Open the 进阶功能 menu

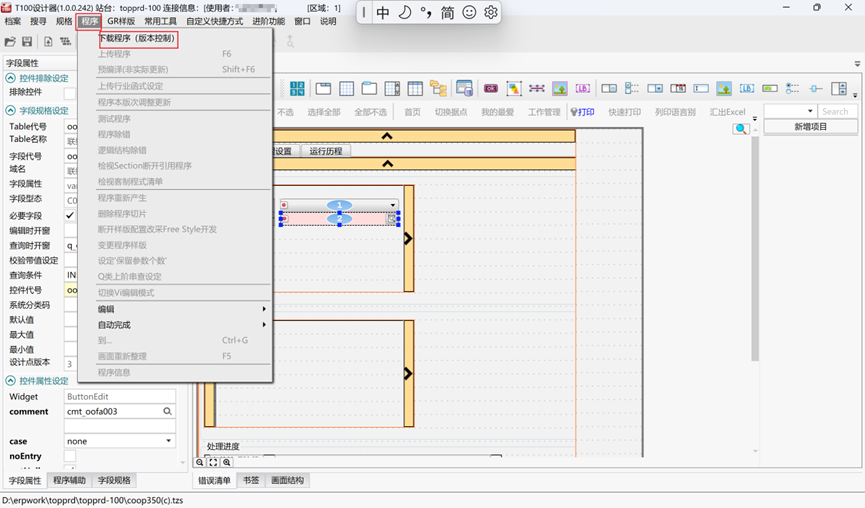pos(269,21)
